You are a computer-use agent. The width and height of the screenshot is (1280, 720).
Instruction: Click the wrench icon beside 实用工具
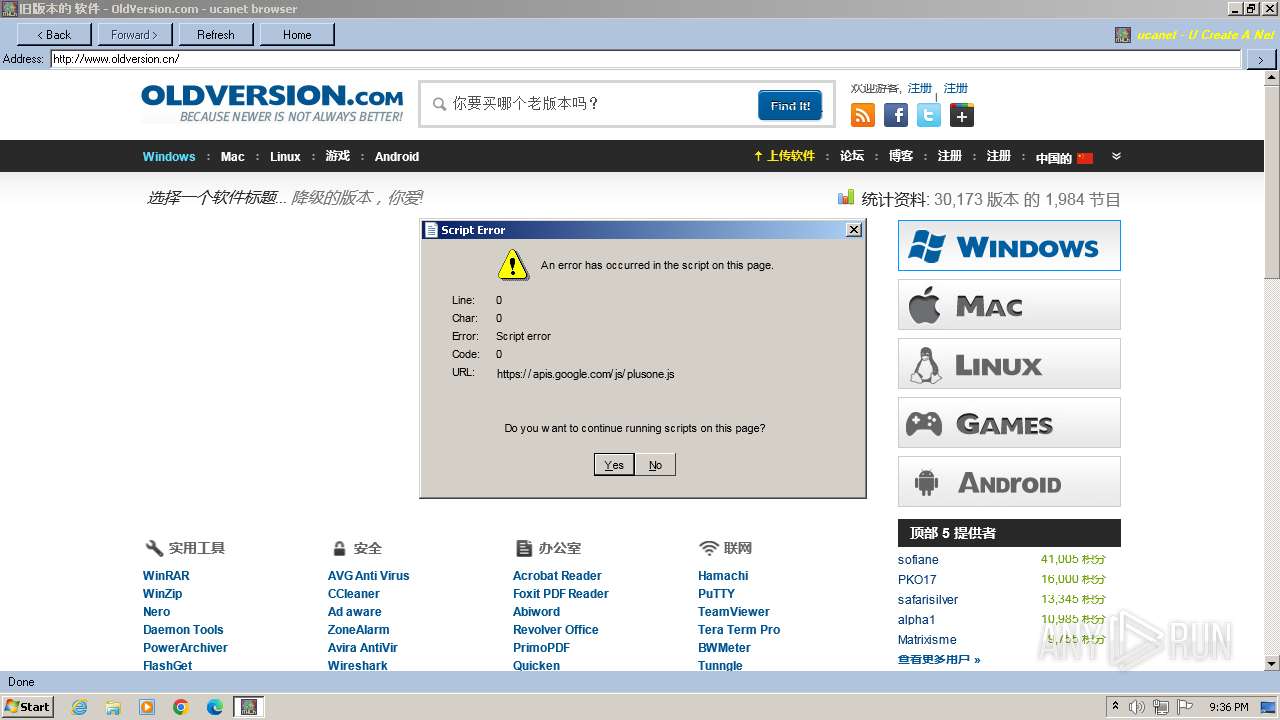coord(154,548)
